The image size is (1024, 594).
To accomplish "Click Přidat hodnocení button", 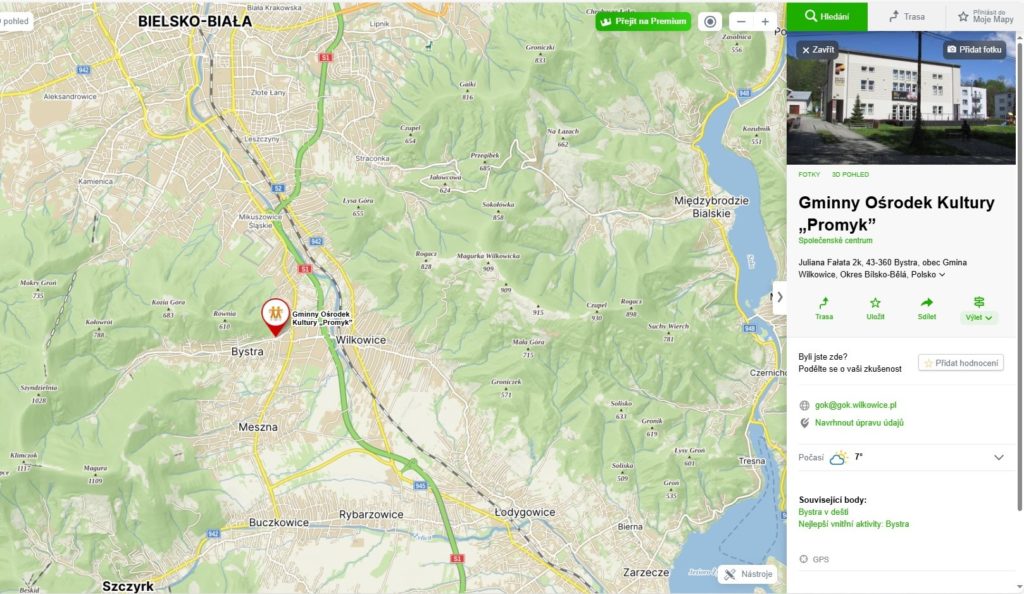I will point(961,363).
